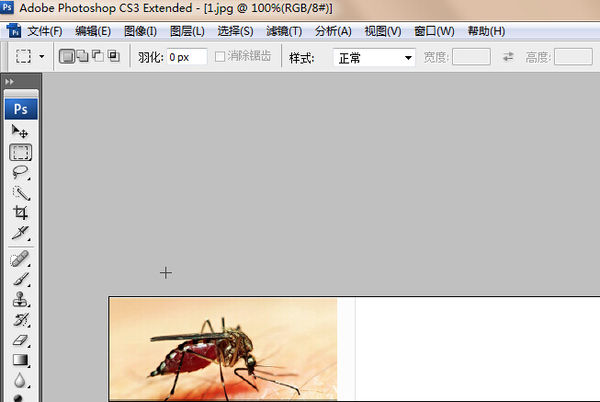Screen dimensions: 600x402
Task: Open the 分析(A) menu
Action: pos(333,31)
